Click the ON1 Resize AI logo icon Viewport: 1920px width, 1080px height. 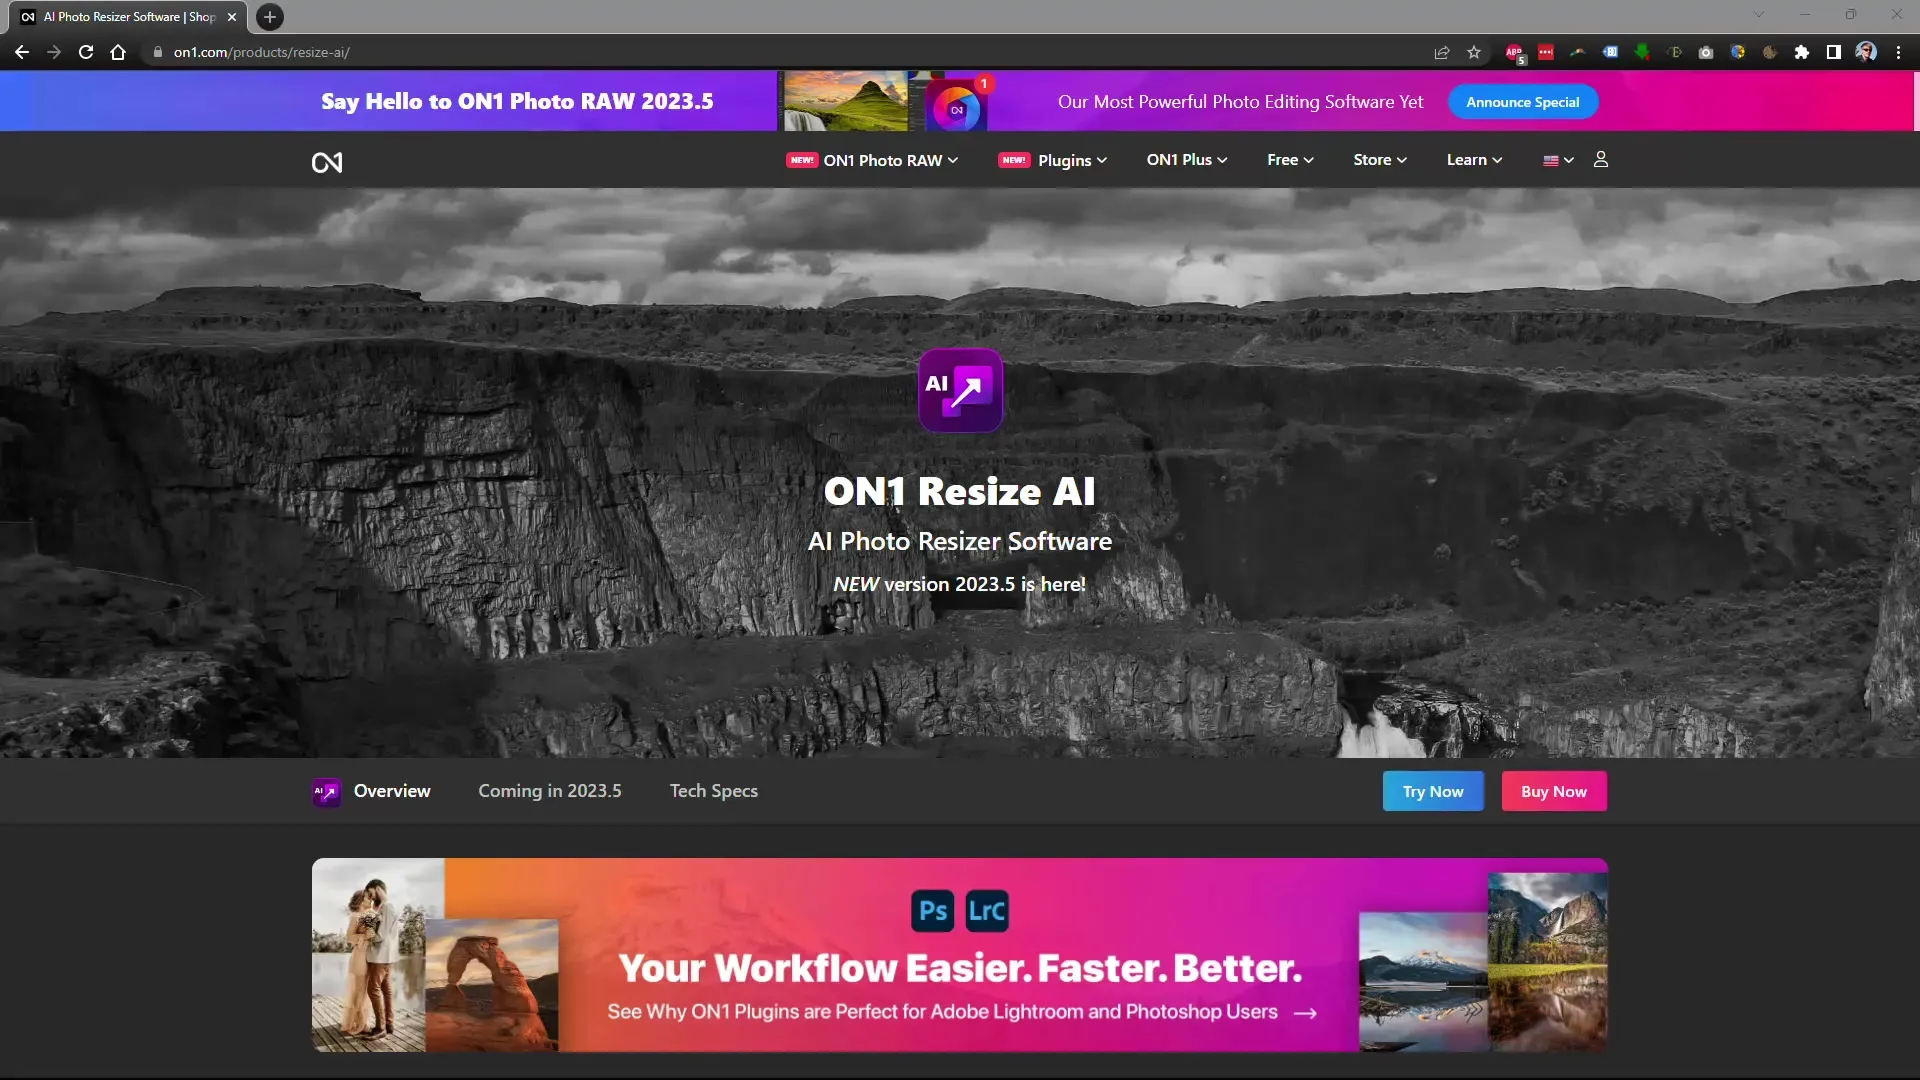coord(960,390)
